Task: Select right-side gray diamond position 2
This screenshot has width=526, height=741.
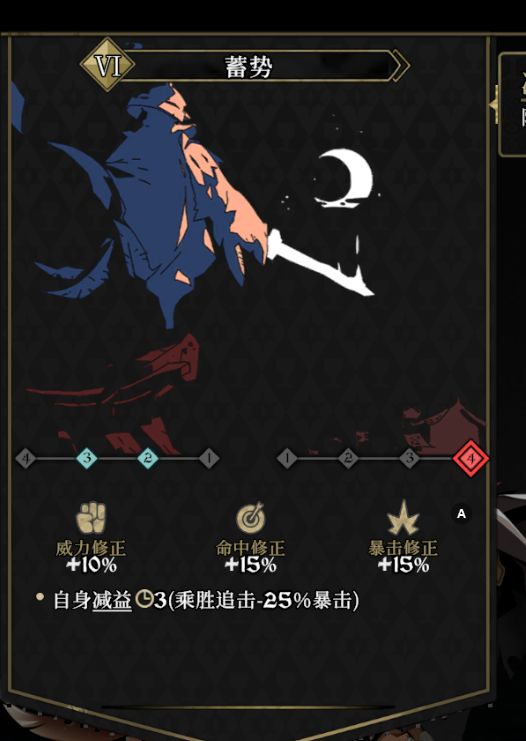Action: tap(348, 458)
